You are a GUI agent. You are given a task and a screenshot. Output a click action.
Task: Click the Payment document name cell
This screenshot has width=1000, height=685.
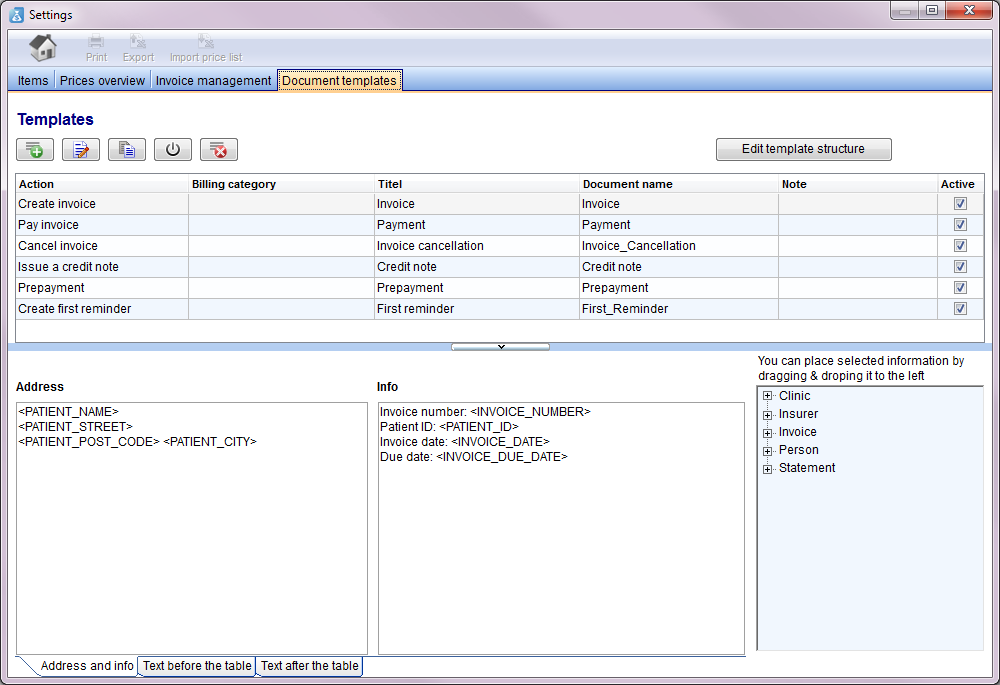point(679,225)
